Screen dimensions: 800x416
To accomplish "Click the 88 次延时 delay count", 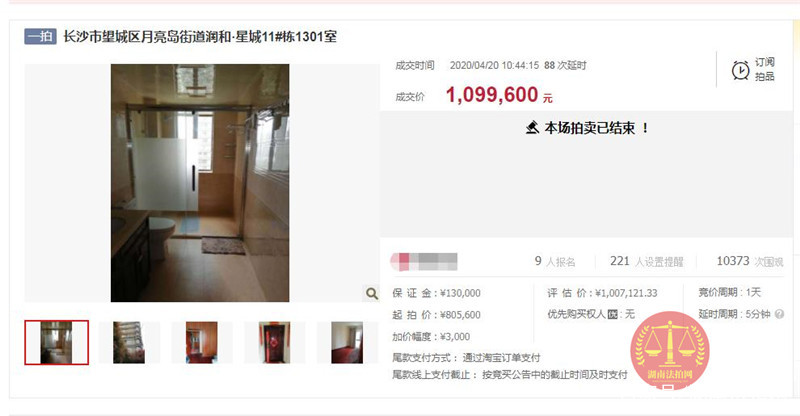I will pos(565,65).
